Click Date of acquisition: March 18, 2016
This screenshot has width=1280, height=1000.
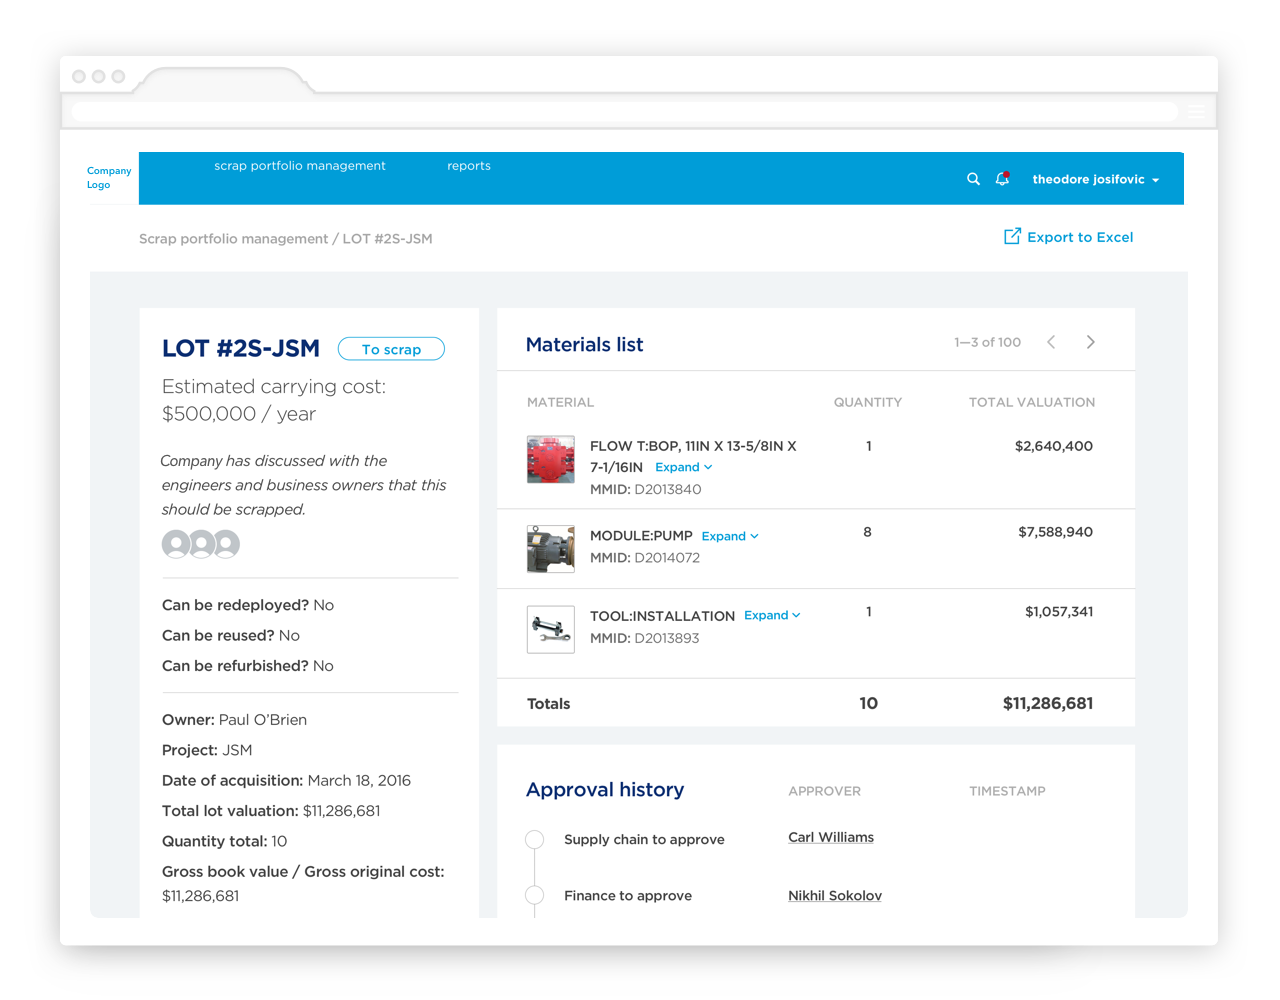tap(287, 780)
